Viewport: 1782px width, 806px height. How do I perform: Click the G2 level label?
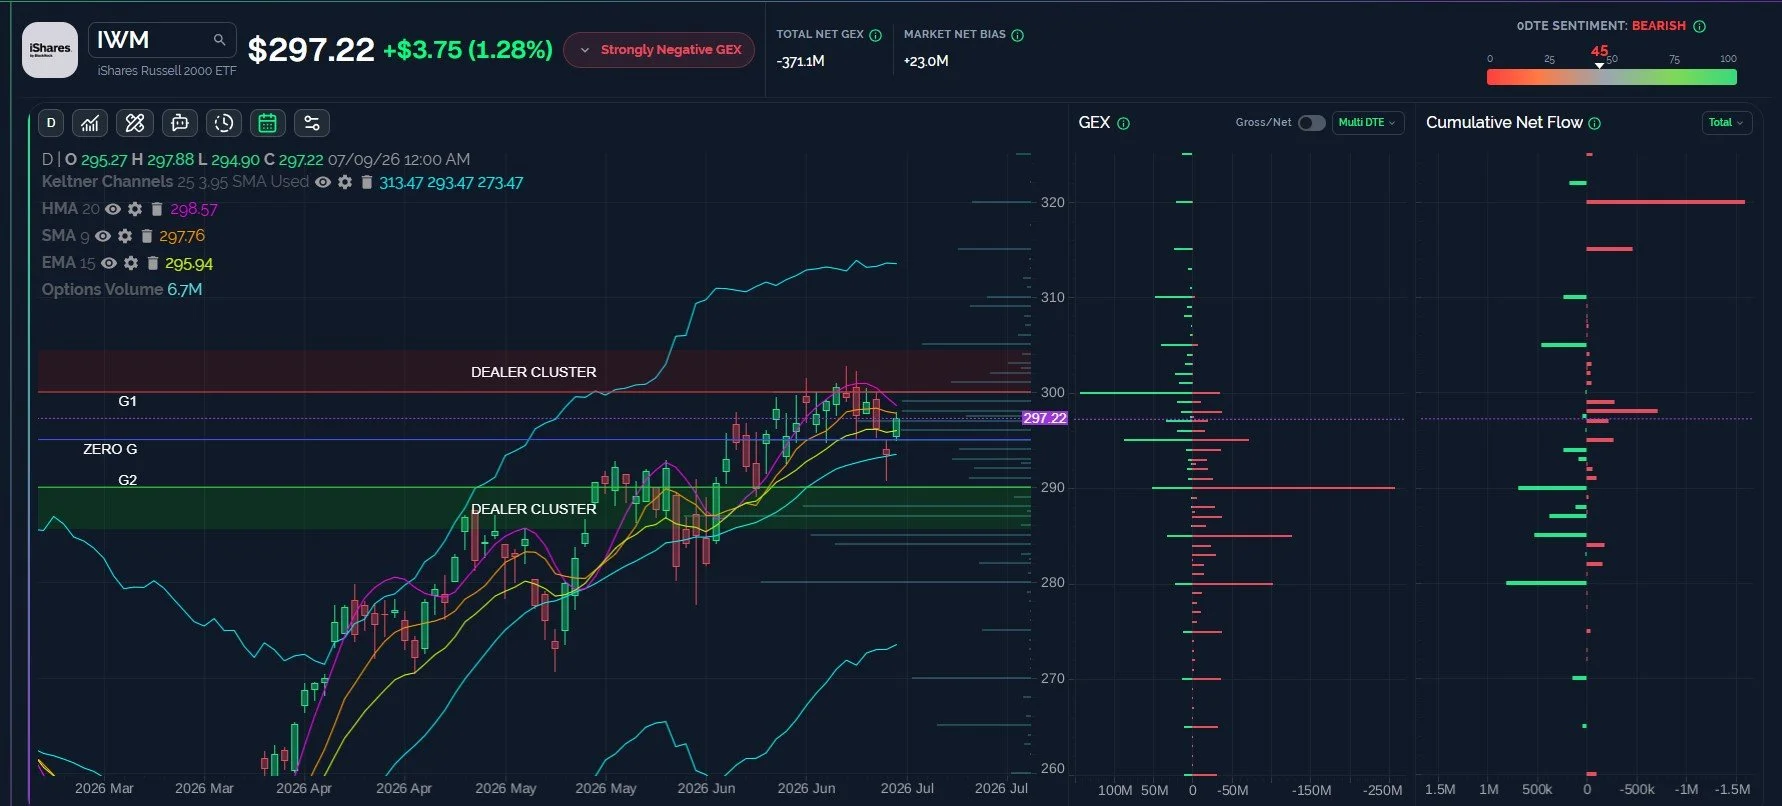[x=127, y=480]
